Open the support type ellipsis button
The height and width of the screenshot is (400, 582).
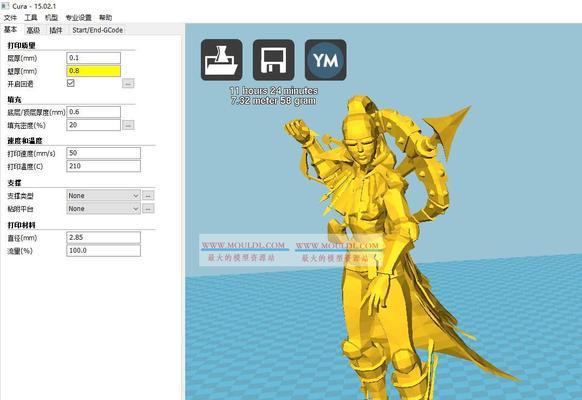(x=148, y=196)
